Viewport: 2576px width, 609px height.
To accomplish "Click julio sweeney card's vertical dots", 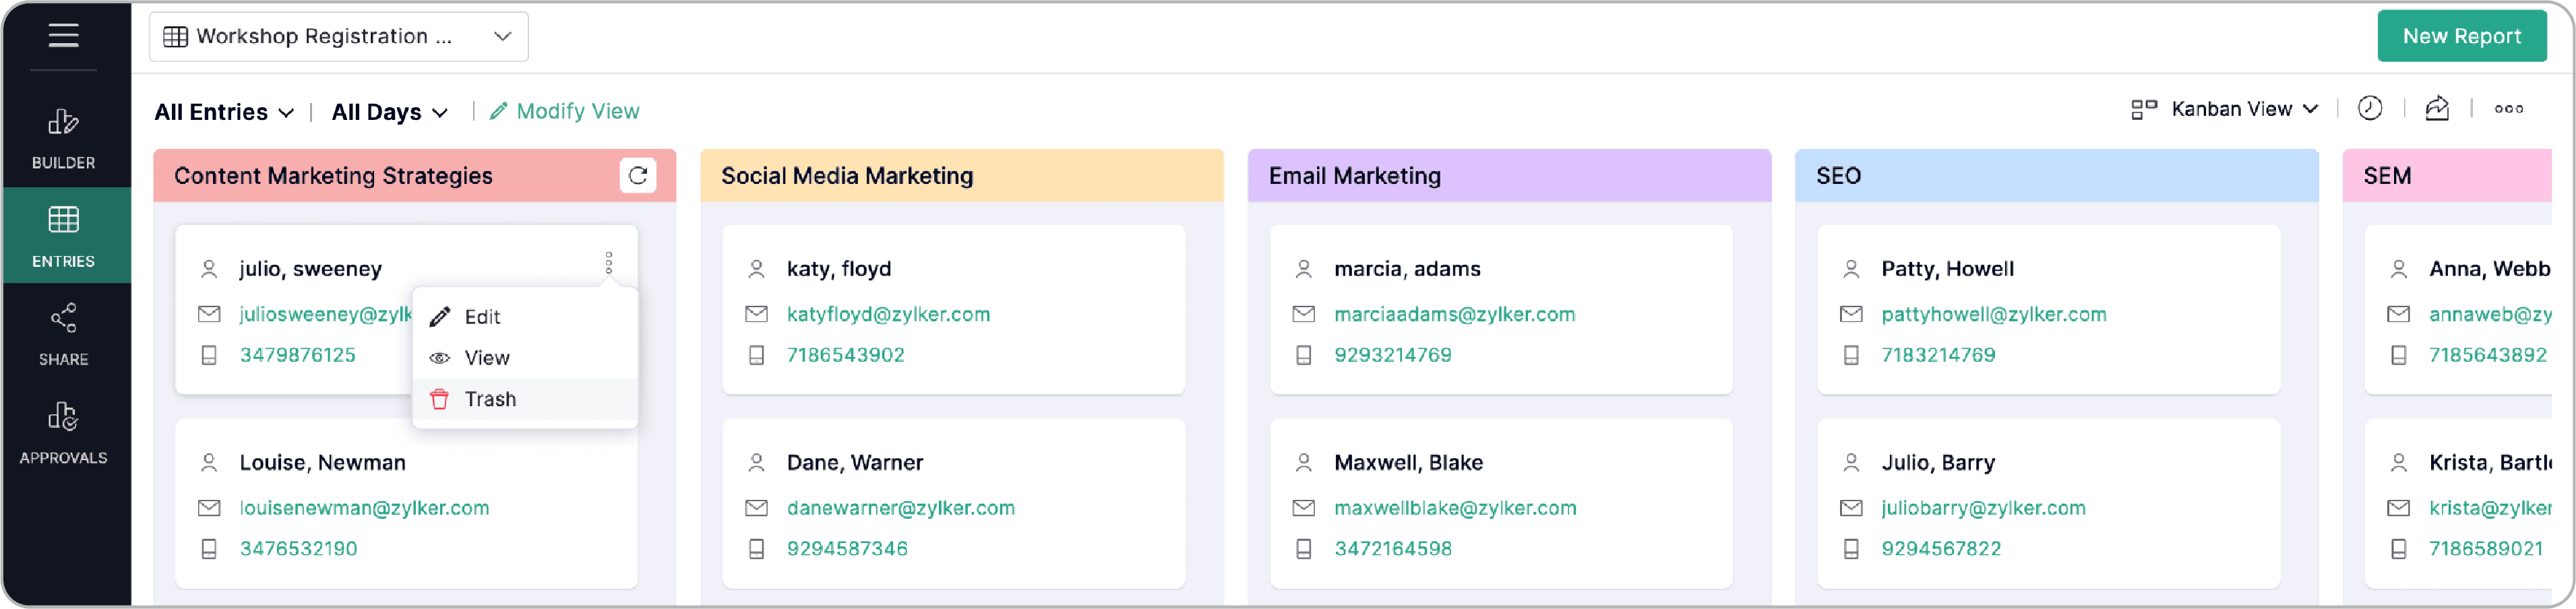I will click(608, 263).
